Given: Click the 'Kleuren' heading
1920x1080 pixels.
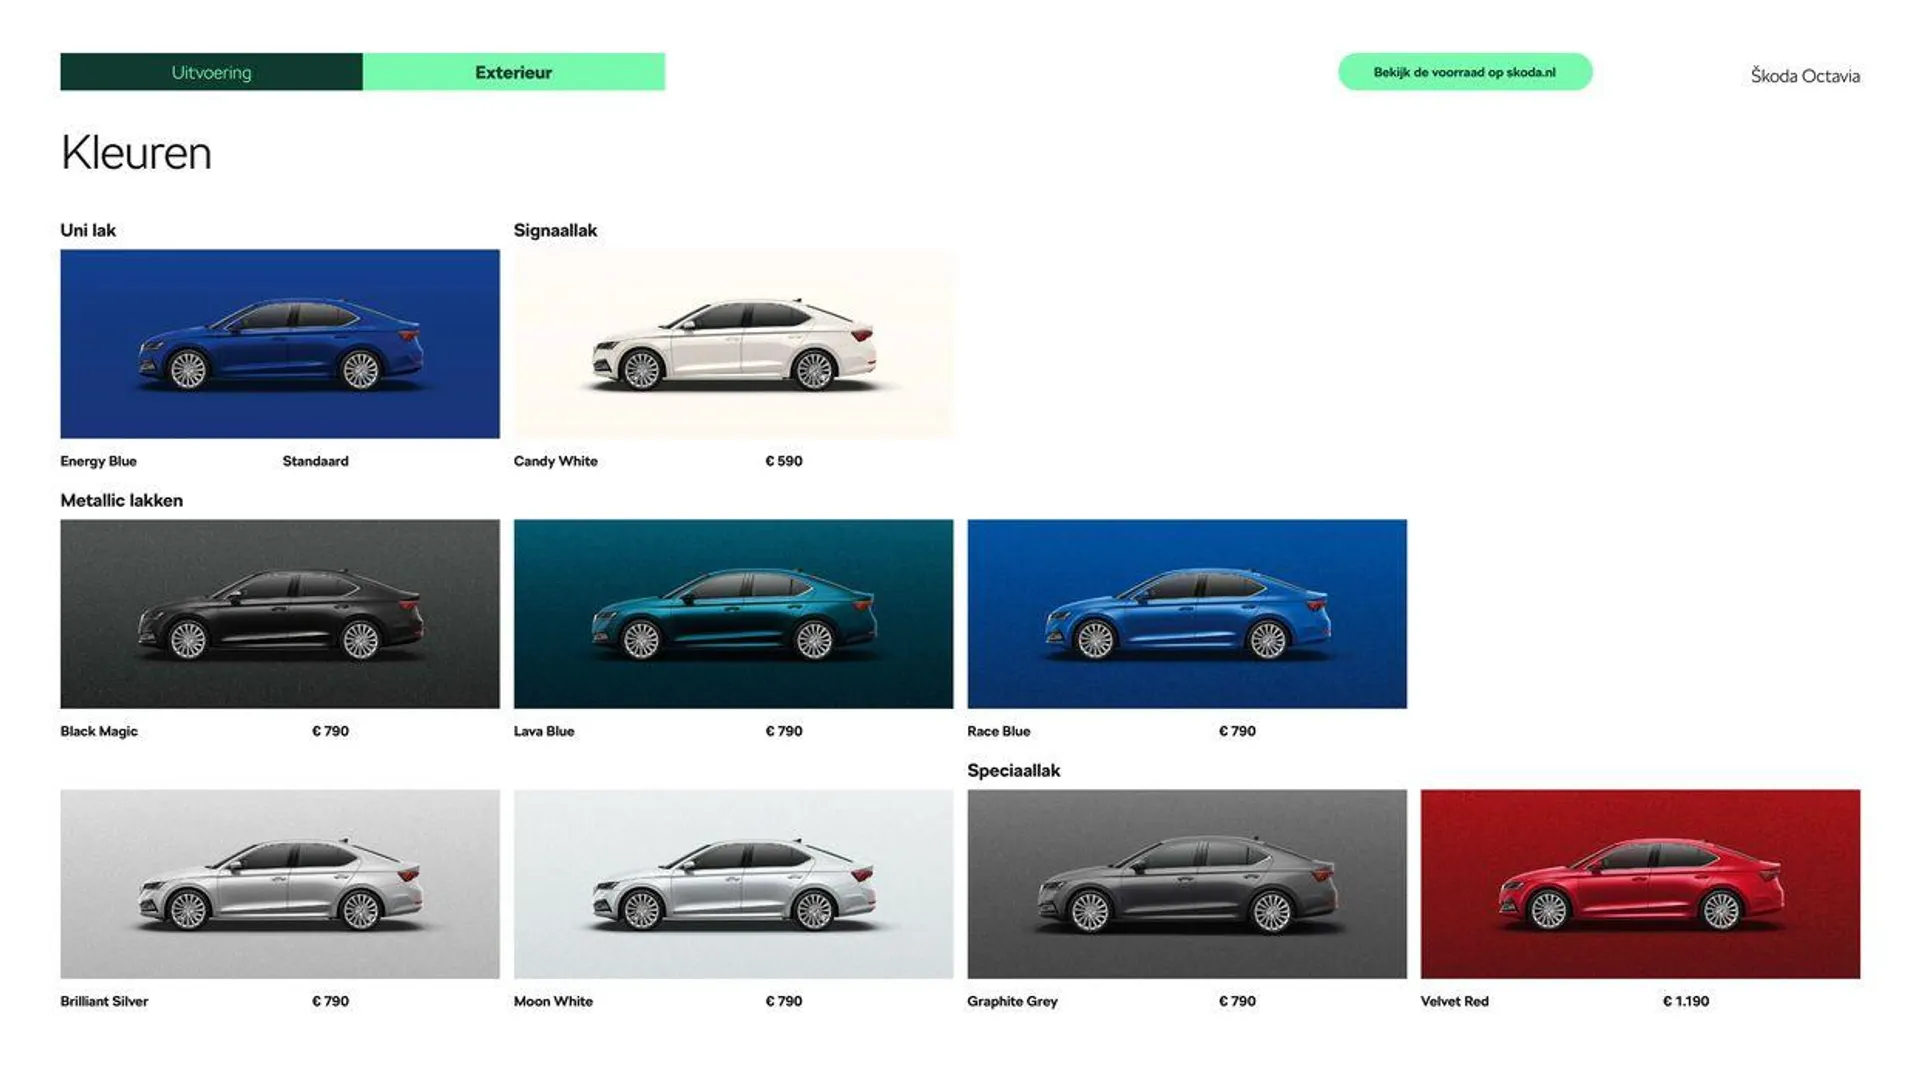Looking at the screenshot, I should pos(136,153).
